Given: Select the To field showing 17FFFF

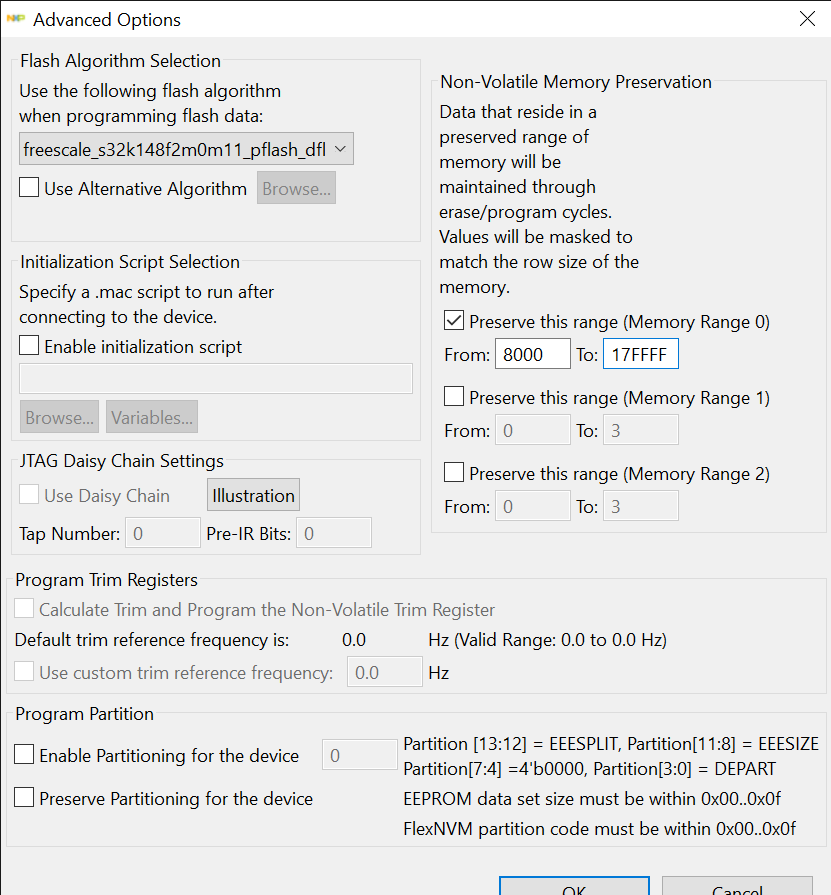Looking at the screenshot, I should click(x=640, y=354).
